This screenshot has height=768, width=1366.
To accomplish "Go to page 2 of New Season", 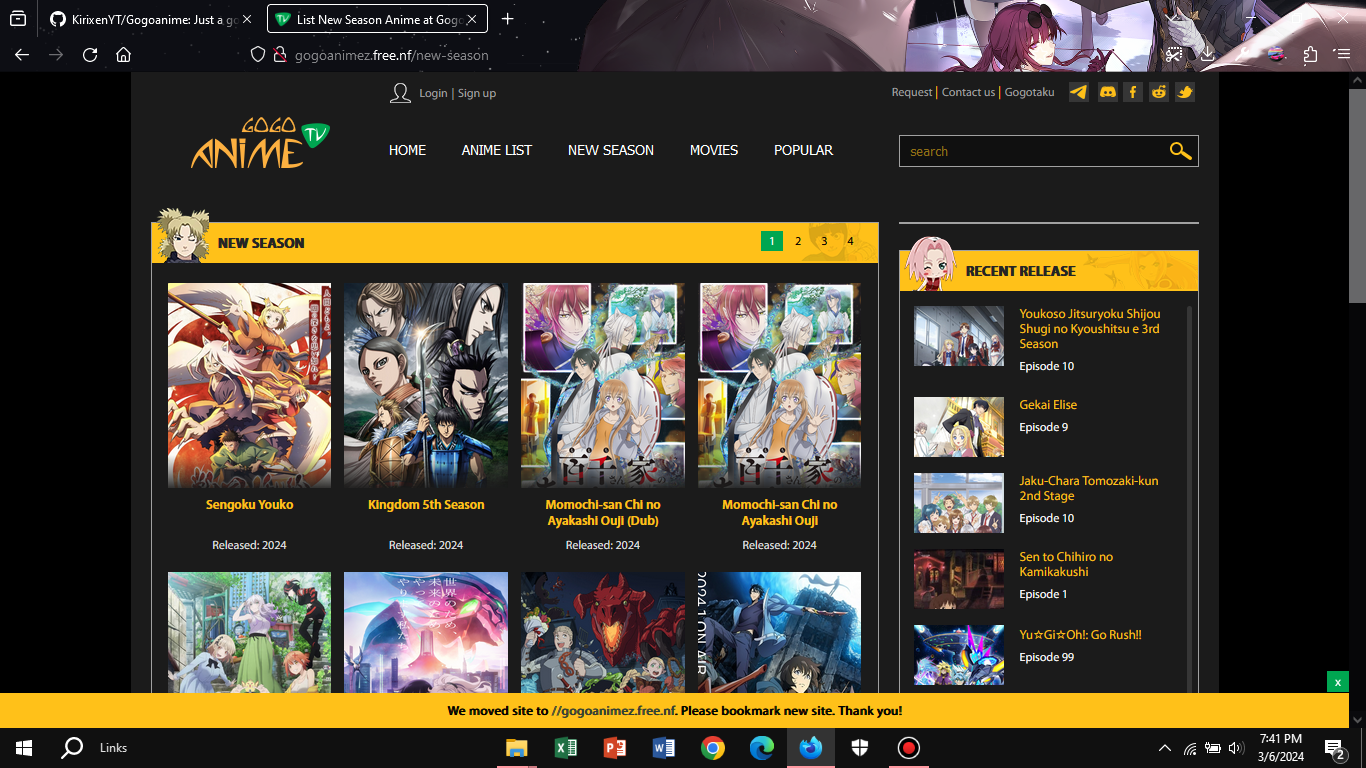I will (798, 241).
